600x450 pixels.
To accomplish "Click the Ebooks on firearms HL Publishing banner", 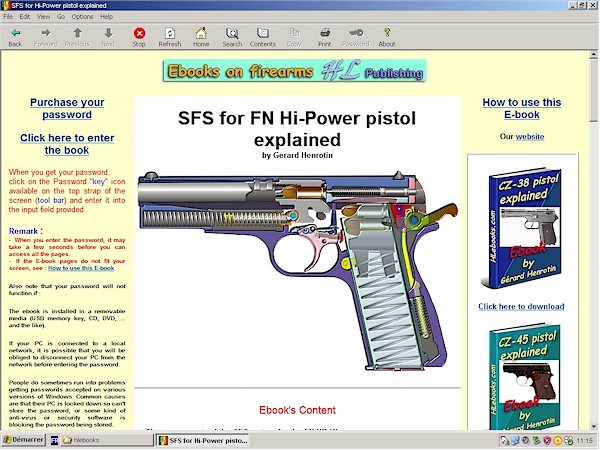I will pos(294,71).
